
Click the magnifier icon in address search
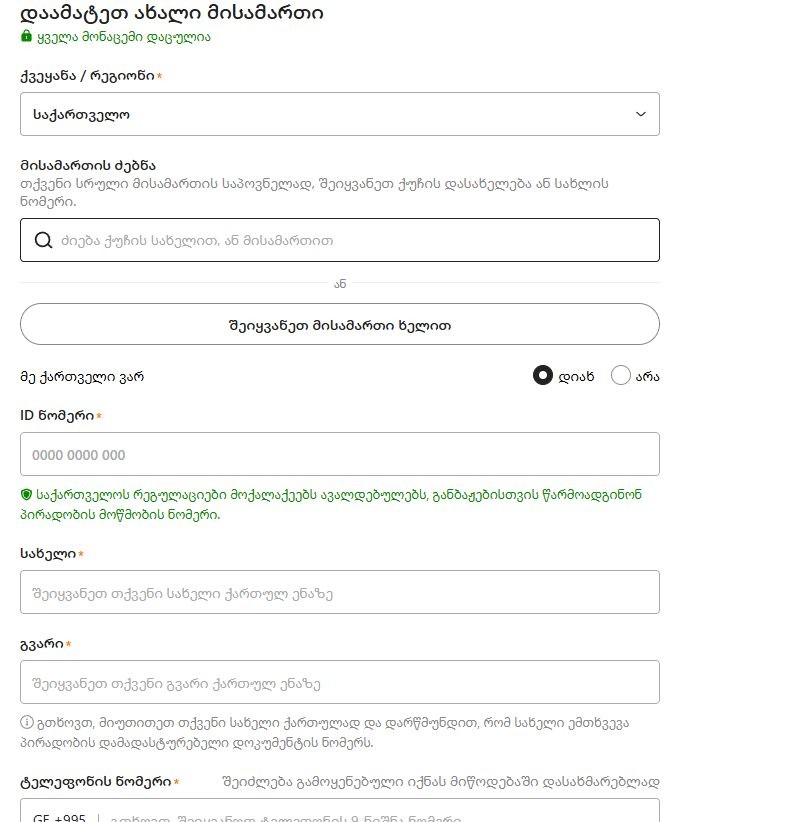pyautogui.click(x=43, y=241)
